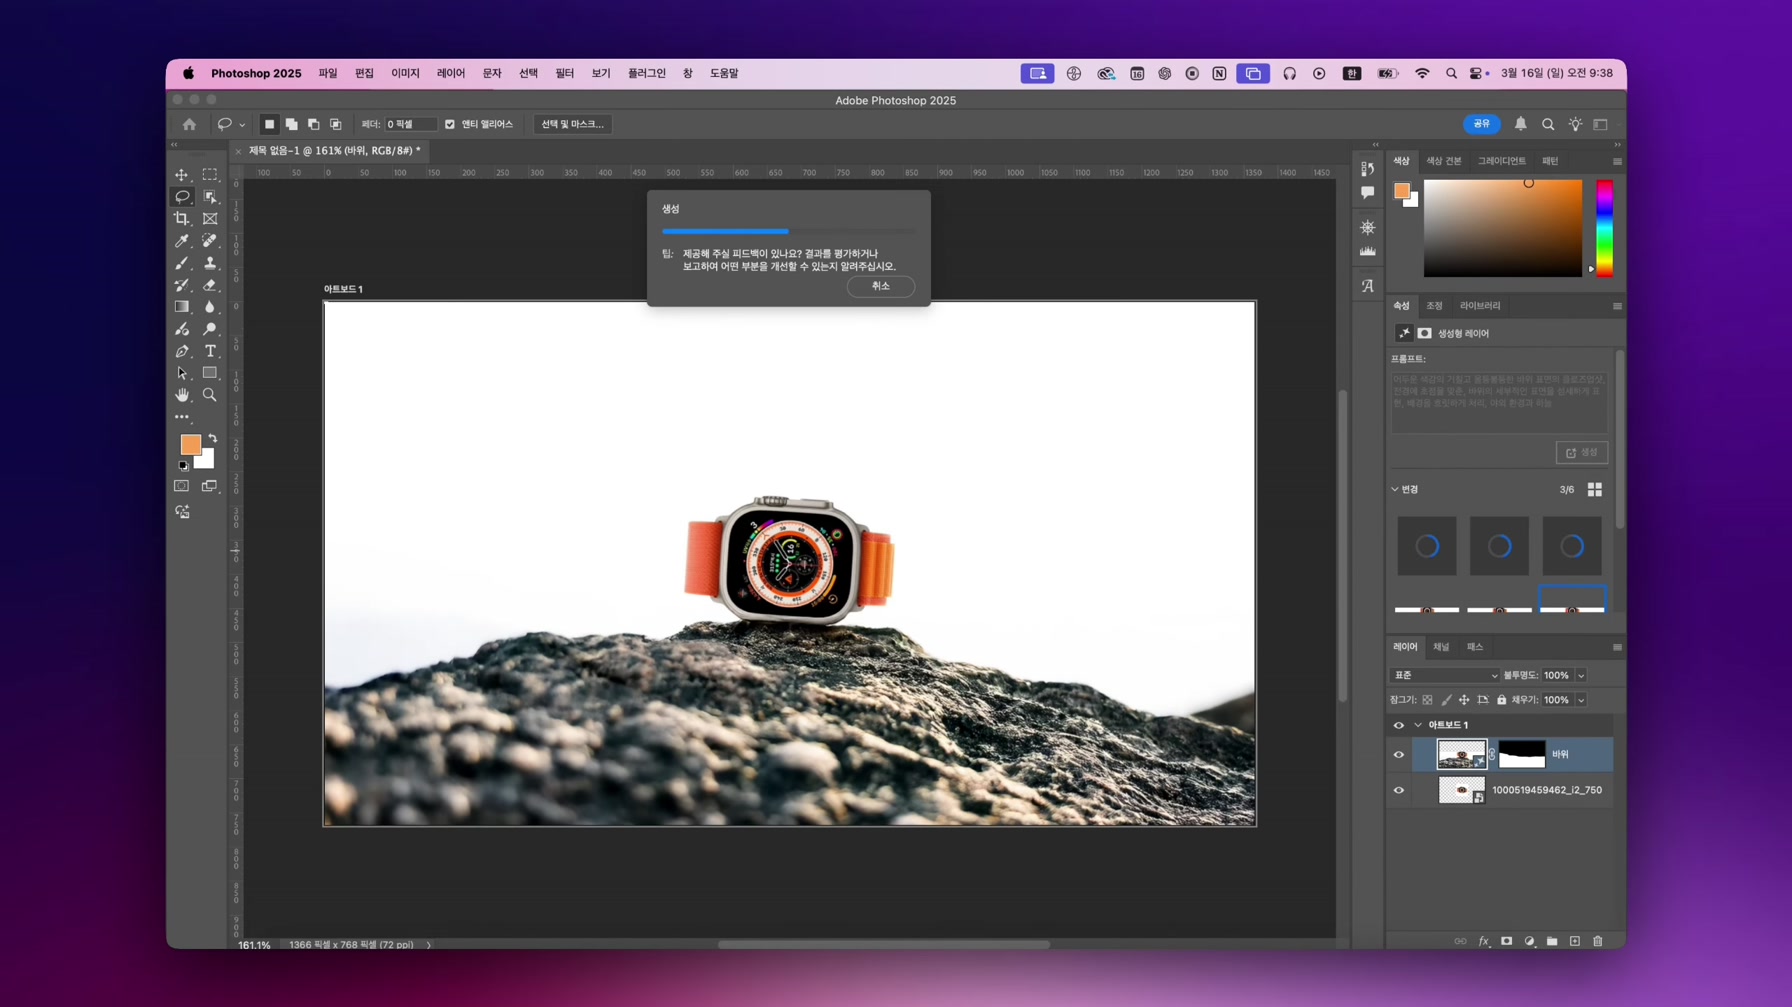Select the Brush tool
Viewport: 1792px width, 1007px height.
pos(181,263)
